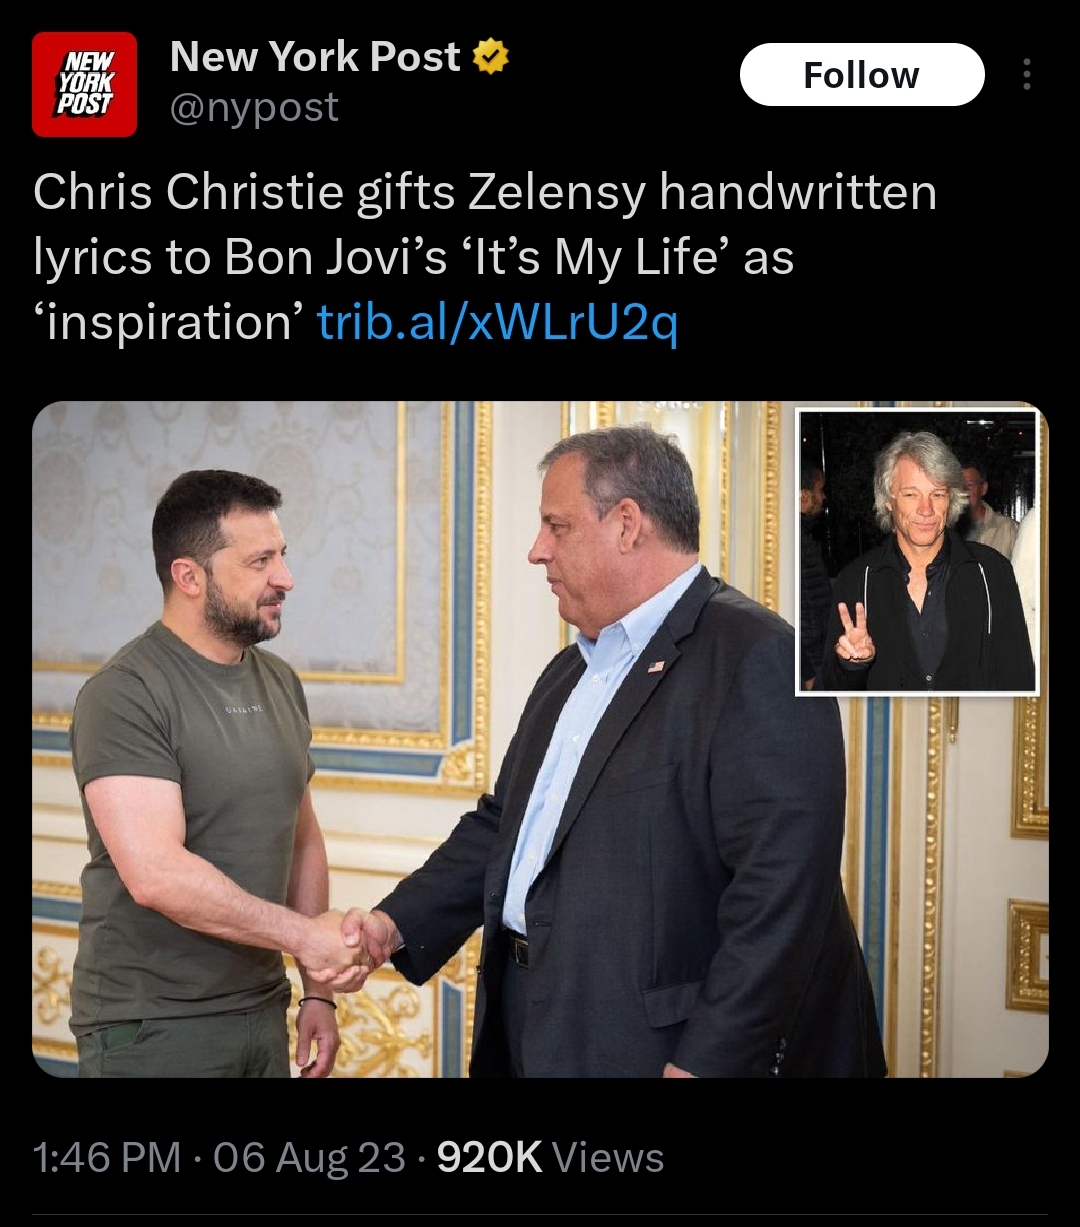The width and height of the screenshot is (1080, 1227).
Task: Open the three-dot more options menu
Action: (1026, 75)
